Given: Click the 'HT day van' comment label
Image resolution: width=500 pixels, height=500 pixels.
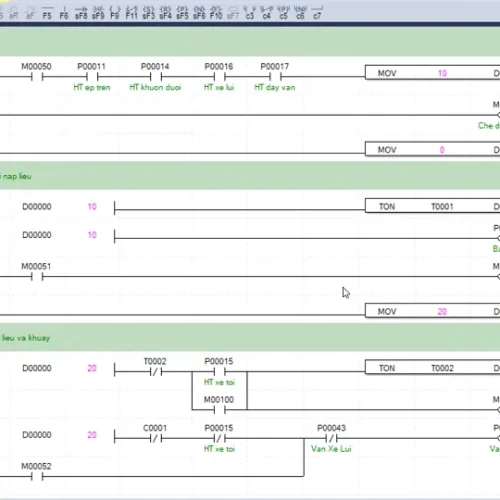Looking at the screenshot, I should tap(275, 87).
